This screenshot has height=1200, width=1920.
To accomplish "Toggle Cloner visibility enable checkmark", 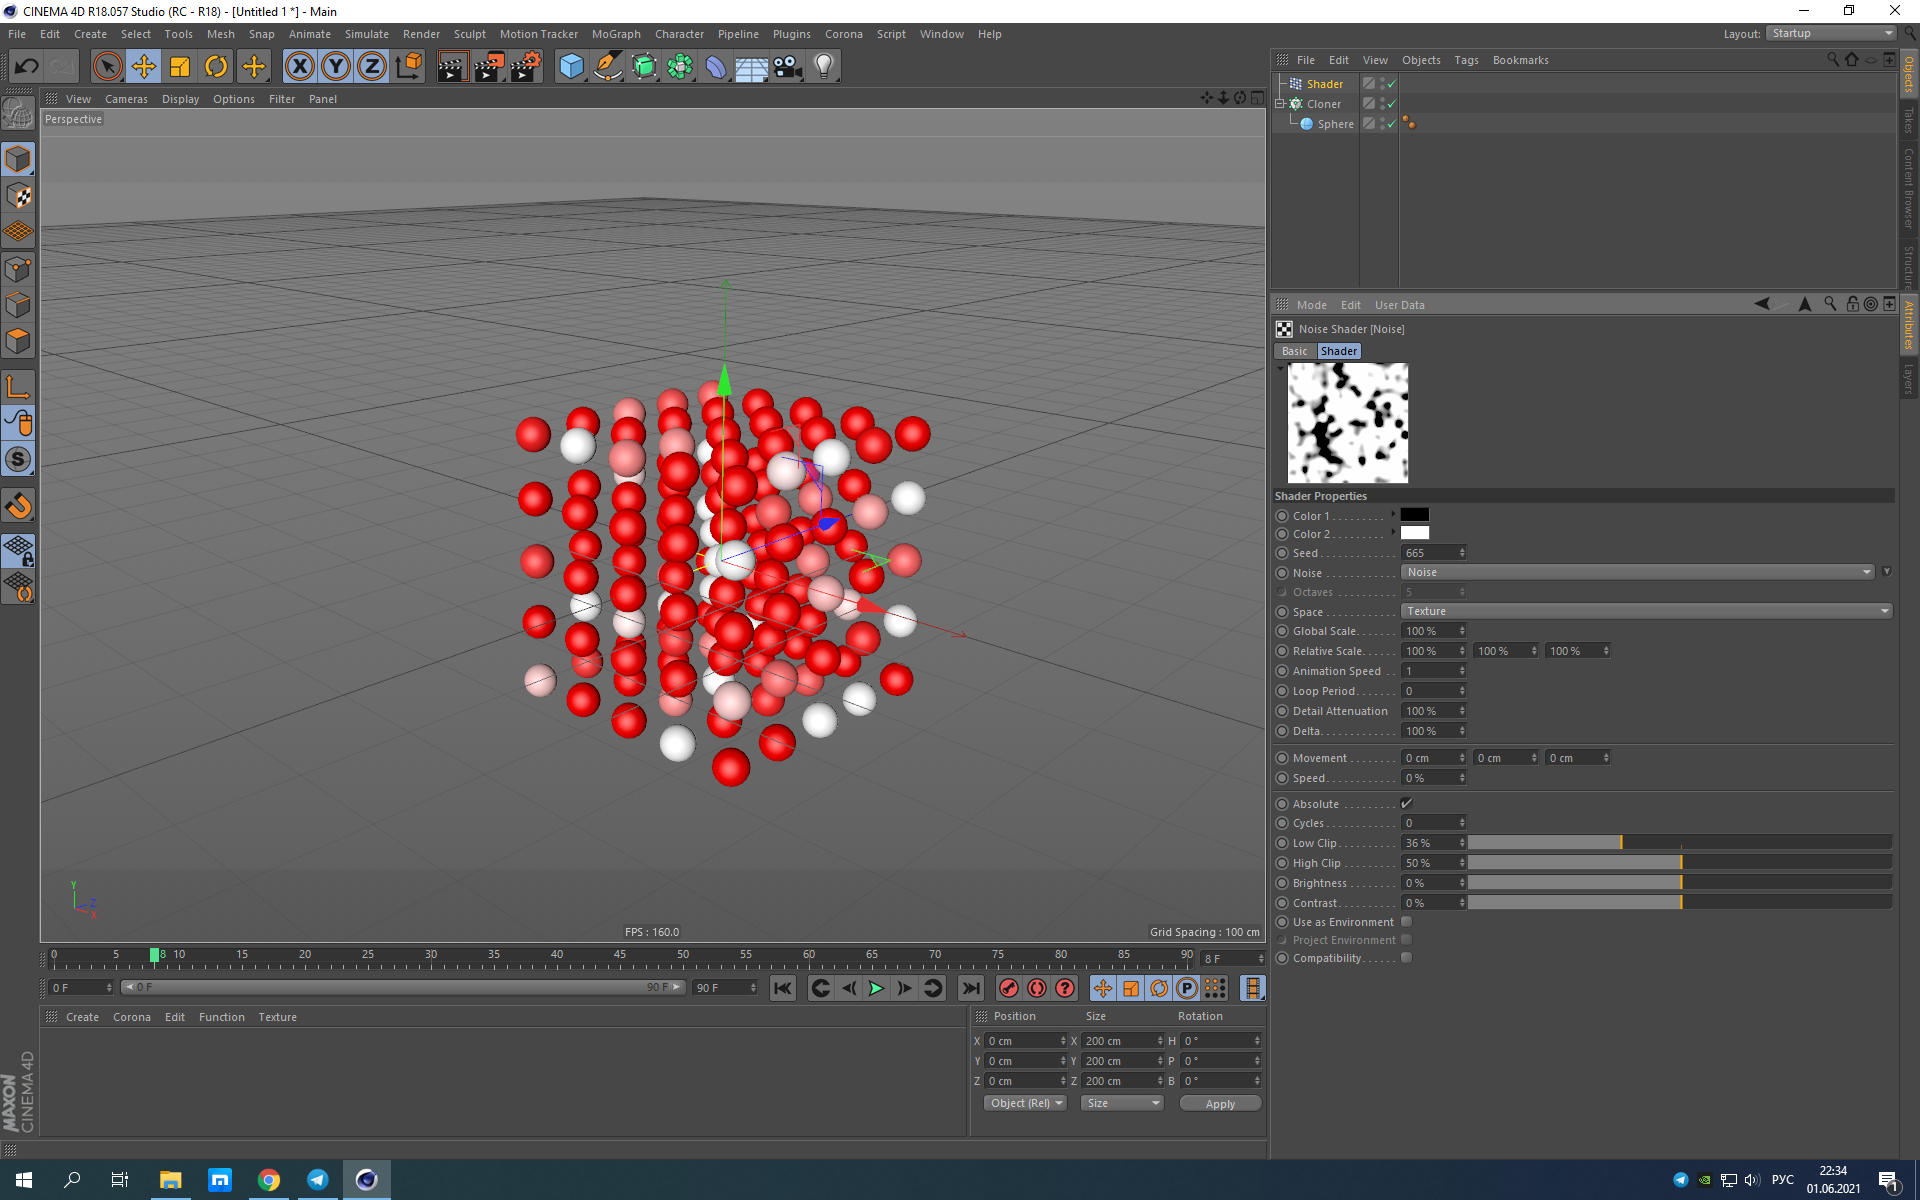I will click(1390, 104).
